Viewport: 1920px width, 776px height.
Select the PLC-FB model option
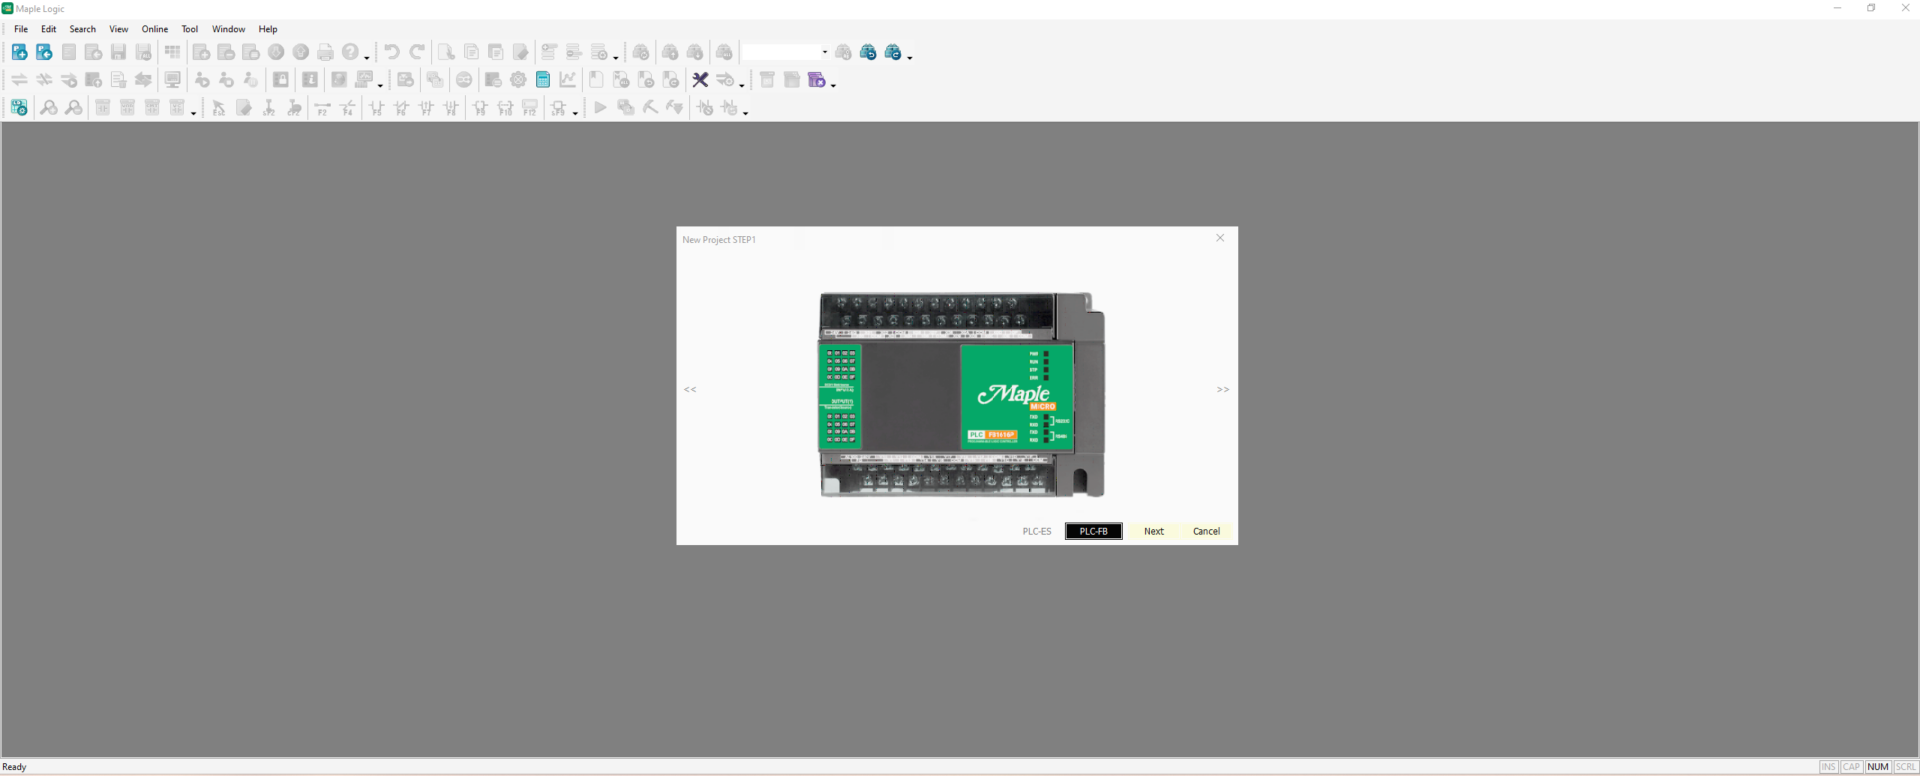pyautogui.click(x=1094, y=531)
